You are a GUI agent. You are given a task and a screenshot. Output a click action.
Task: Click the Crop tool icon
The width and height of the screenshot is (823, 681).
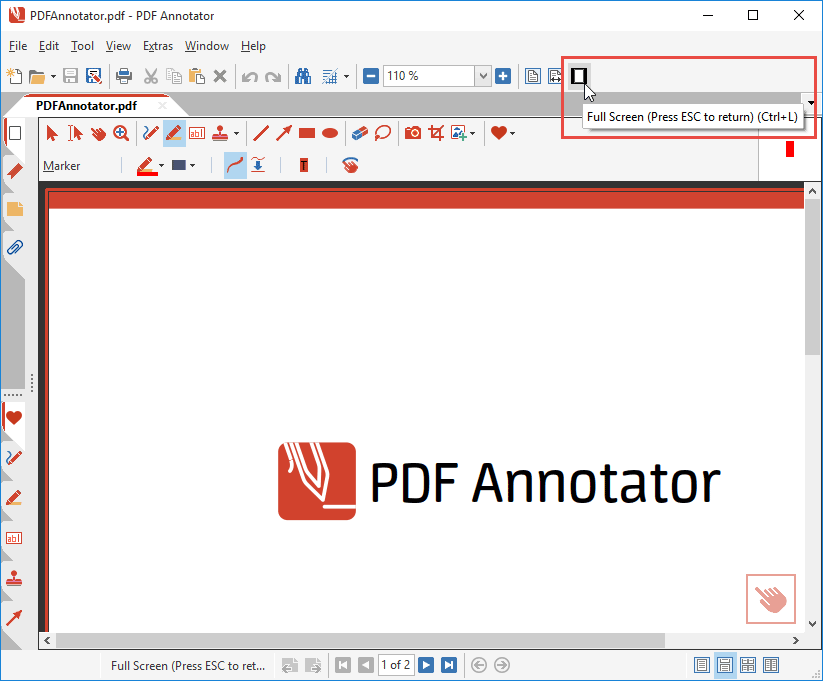tap(437, 133)
